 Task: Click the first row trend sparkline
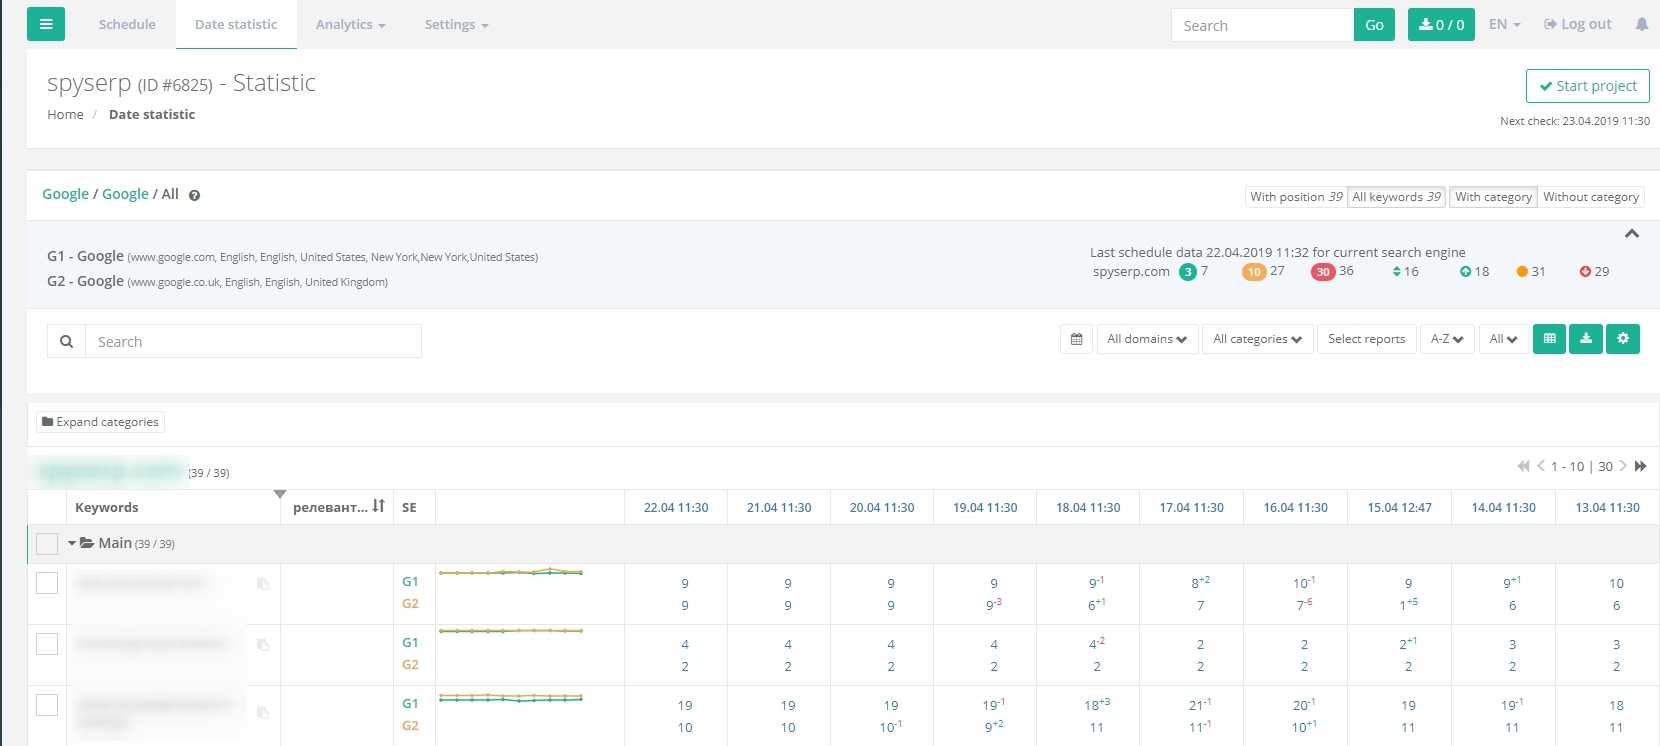pyautogui.click(x=511, y=572)
